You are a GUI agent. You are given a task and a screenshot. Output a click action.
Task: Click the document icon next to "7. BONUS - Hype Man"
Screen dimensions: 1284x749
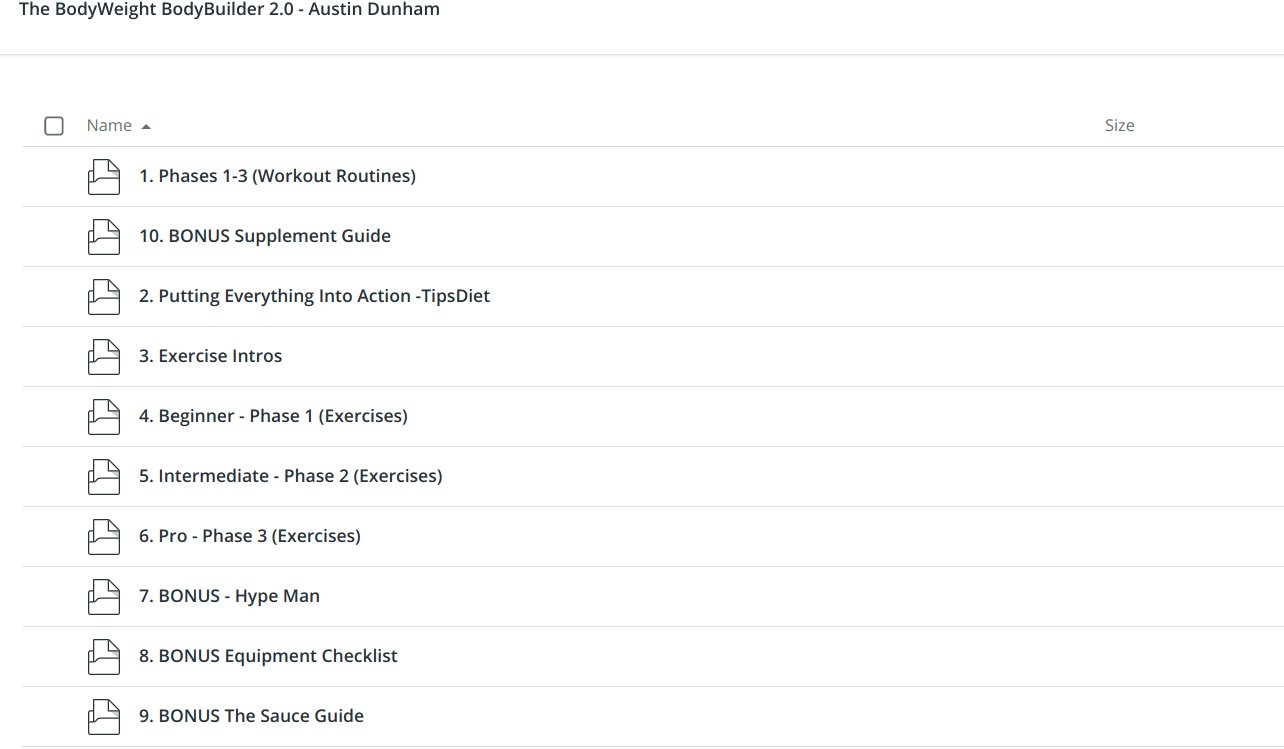coord(103,597)
